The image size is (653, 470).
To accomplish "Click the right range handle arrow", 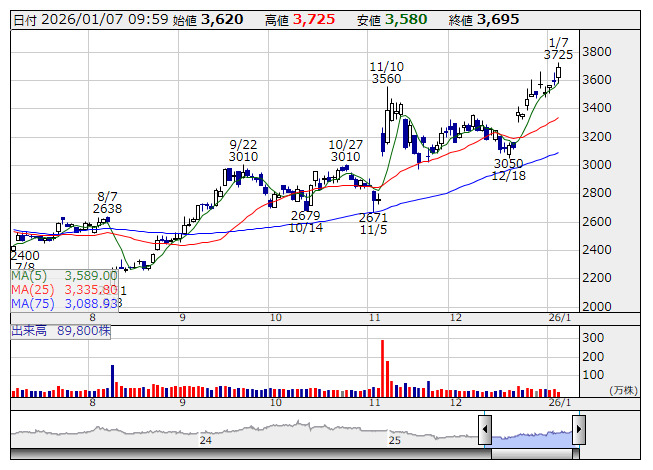I will (578, 431).
